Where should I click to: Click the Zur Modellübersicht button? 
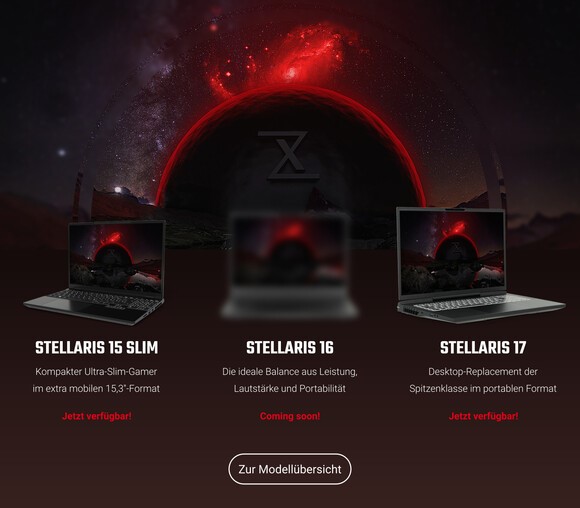[290, 469]
